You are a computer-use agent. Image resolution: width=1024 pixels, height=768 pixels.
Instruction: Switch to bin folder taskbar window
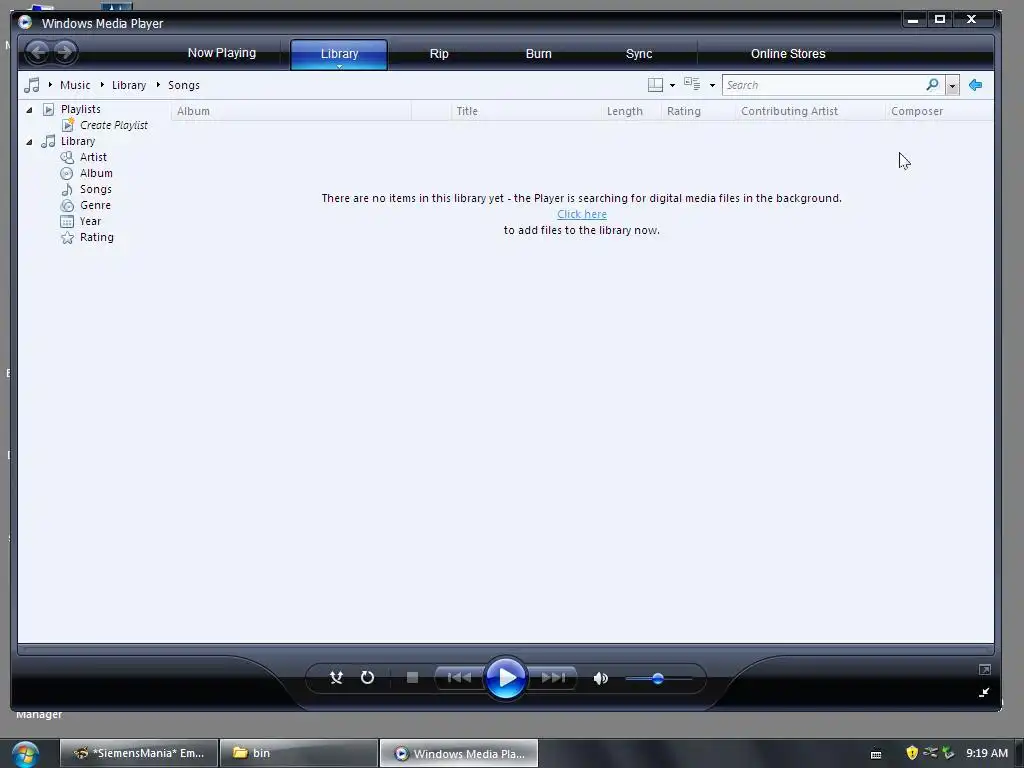coord(298,753)
